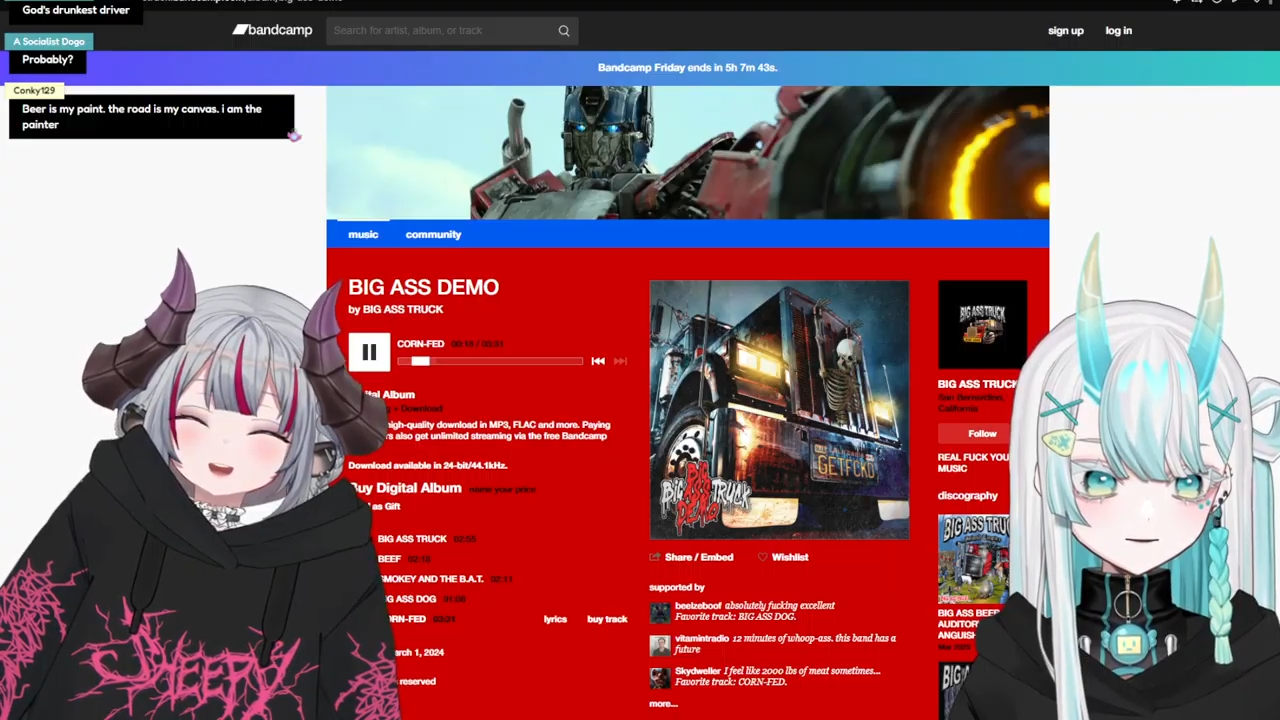Image resolution: width=1280 pixels, height=720 pixels.
Task: Open lyrics for the CORN-FED track
Action: pos(555,619)
